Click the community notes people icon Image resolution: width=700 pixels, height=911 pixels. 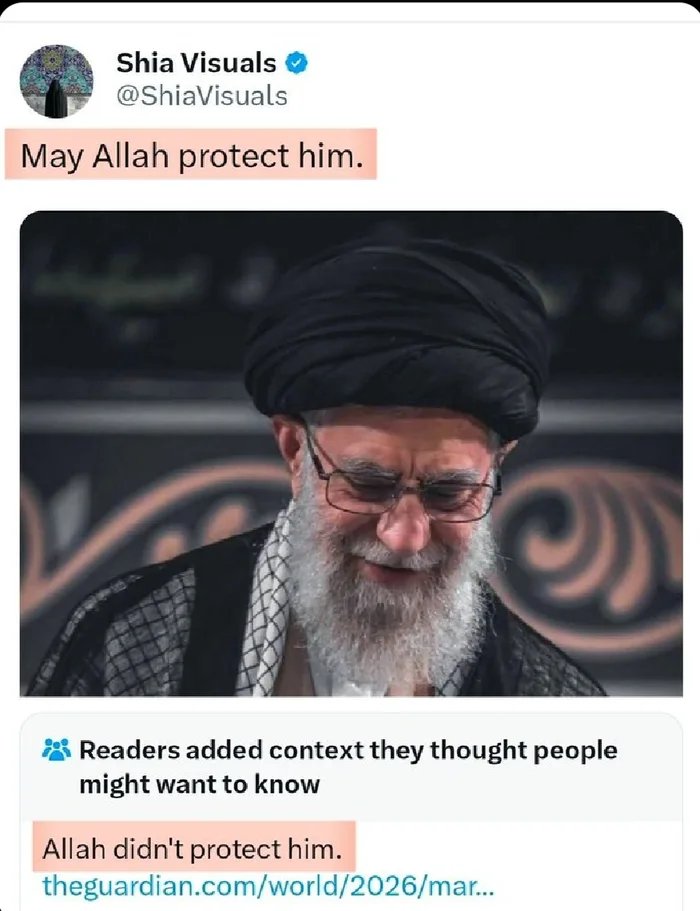[x=56, y=750]
